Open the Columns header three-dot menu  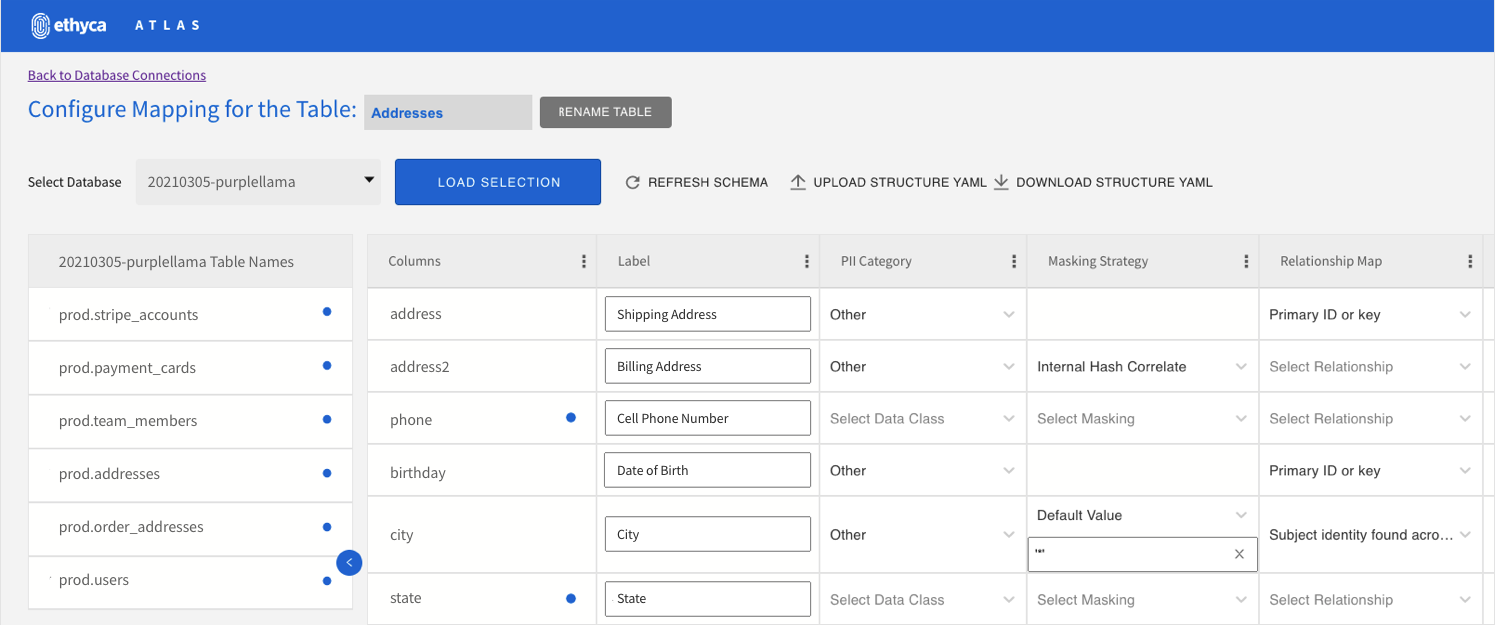pos(584,261)
